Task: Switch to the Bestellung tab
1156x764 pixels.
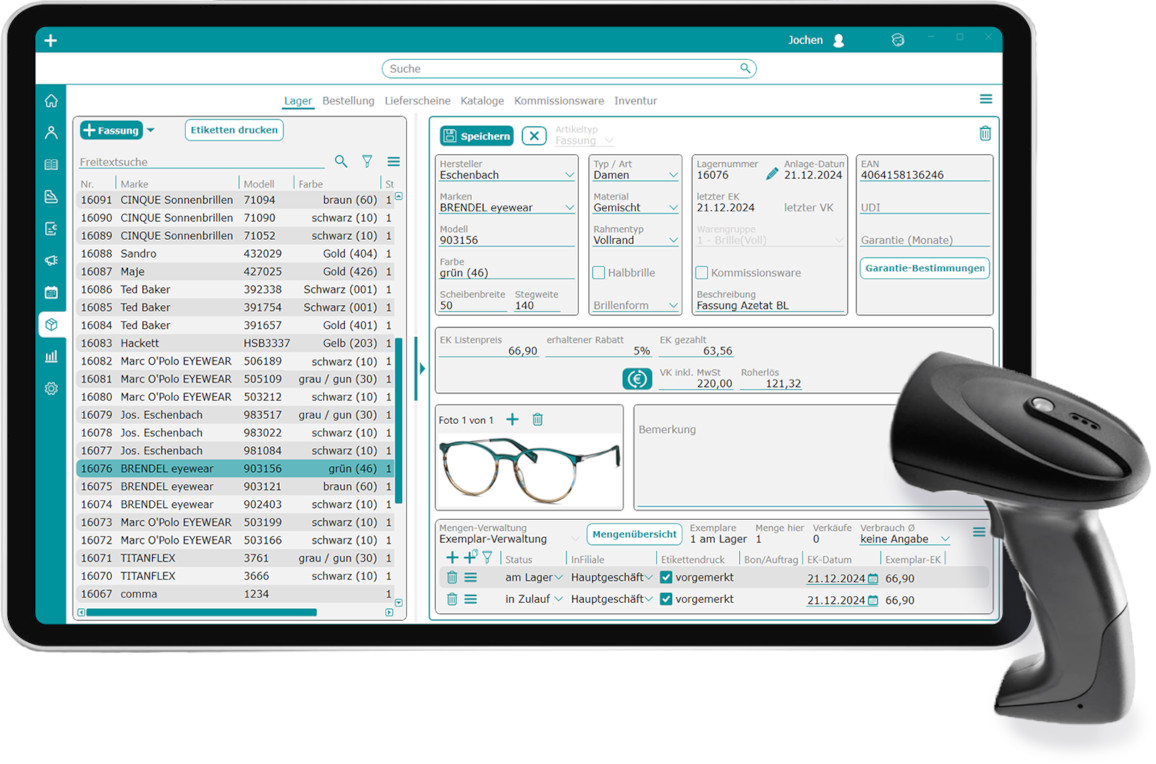Action: 348,101
